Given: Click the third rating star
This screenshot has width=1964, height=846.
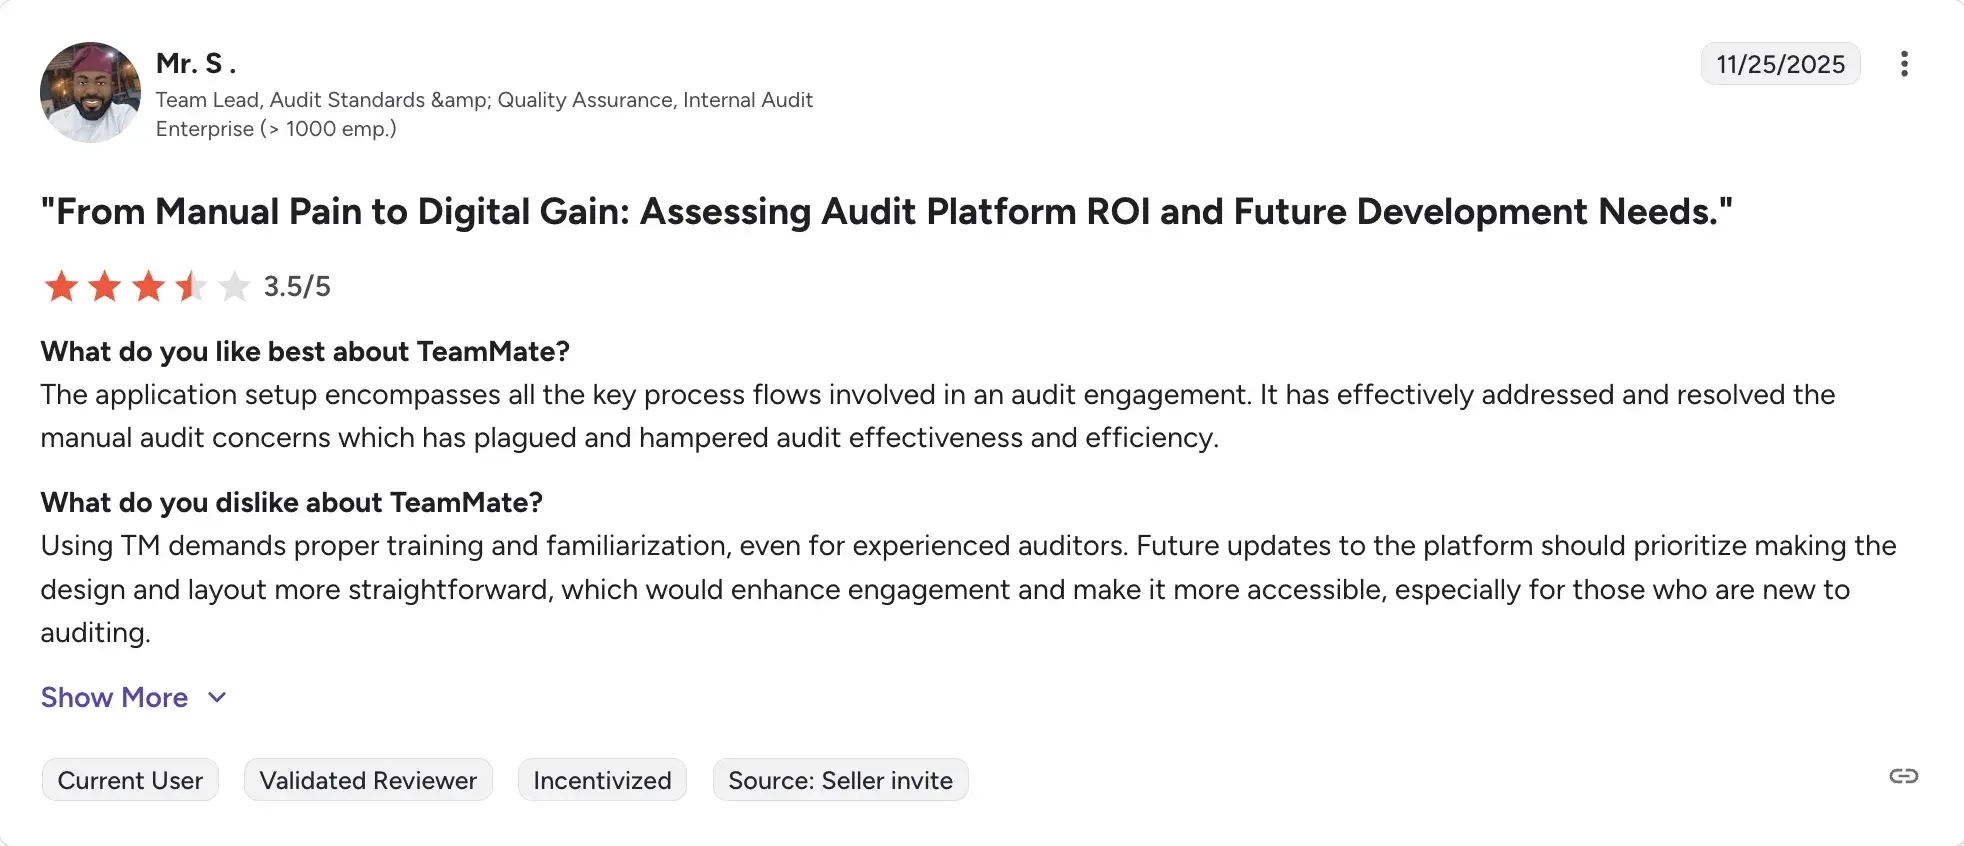Looking at the screenshot, I should (146, 286).
